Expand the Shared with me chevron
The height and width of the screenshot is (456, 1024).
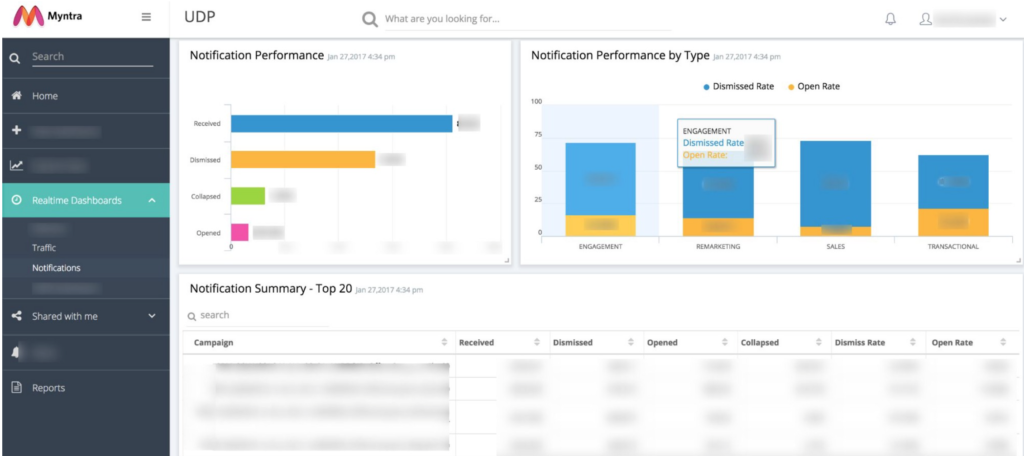[x=152, y=316]
